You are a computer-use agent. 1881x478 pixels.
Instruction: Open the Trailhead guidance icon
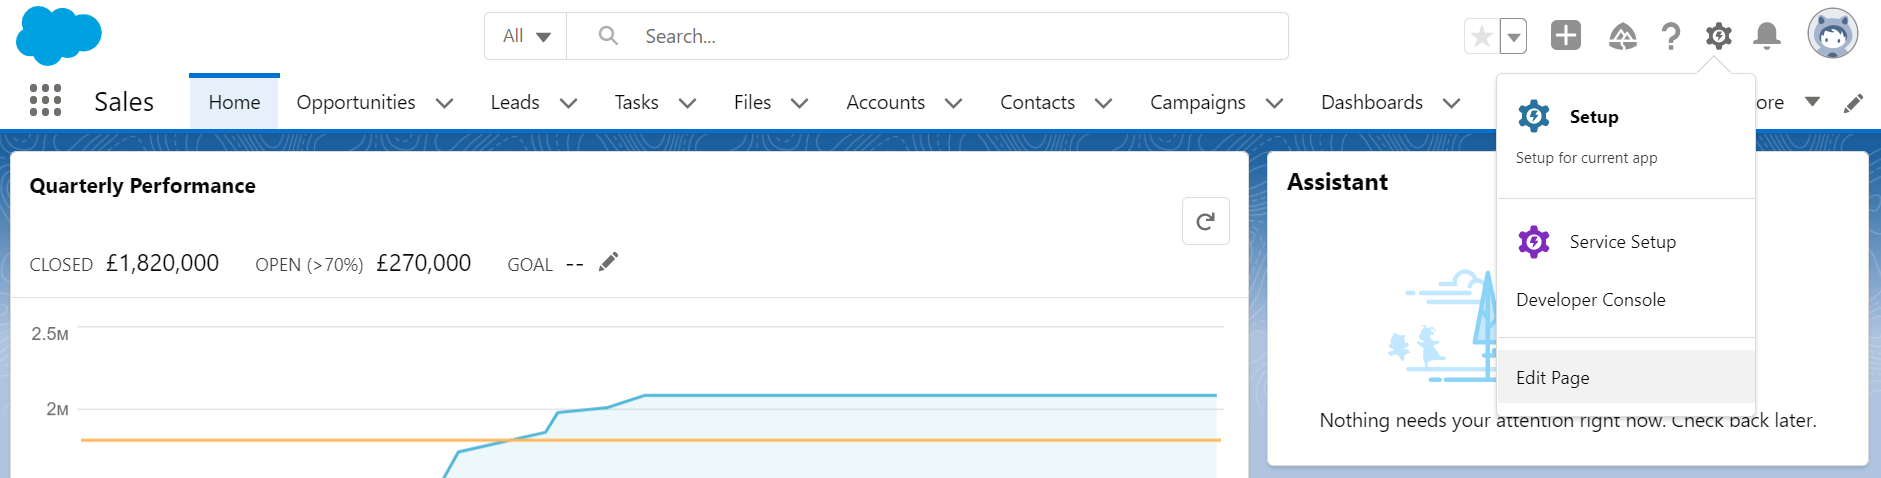coord(1622,37)
